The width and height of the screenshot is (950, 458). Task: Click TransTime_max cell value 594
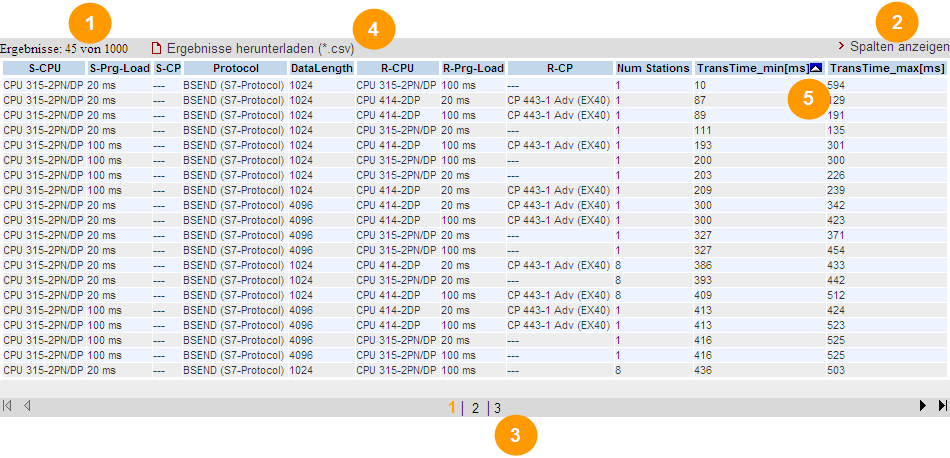(x=836, y=85)
